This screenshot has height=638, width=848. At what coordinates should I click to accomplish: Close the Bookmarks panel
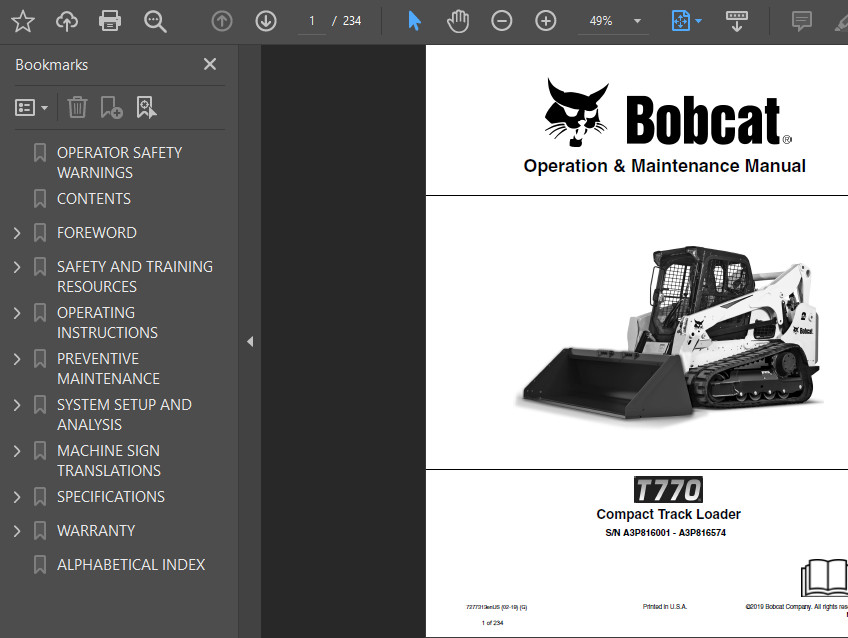[x=210, y=64]
